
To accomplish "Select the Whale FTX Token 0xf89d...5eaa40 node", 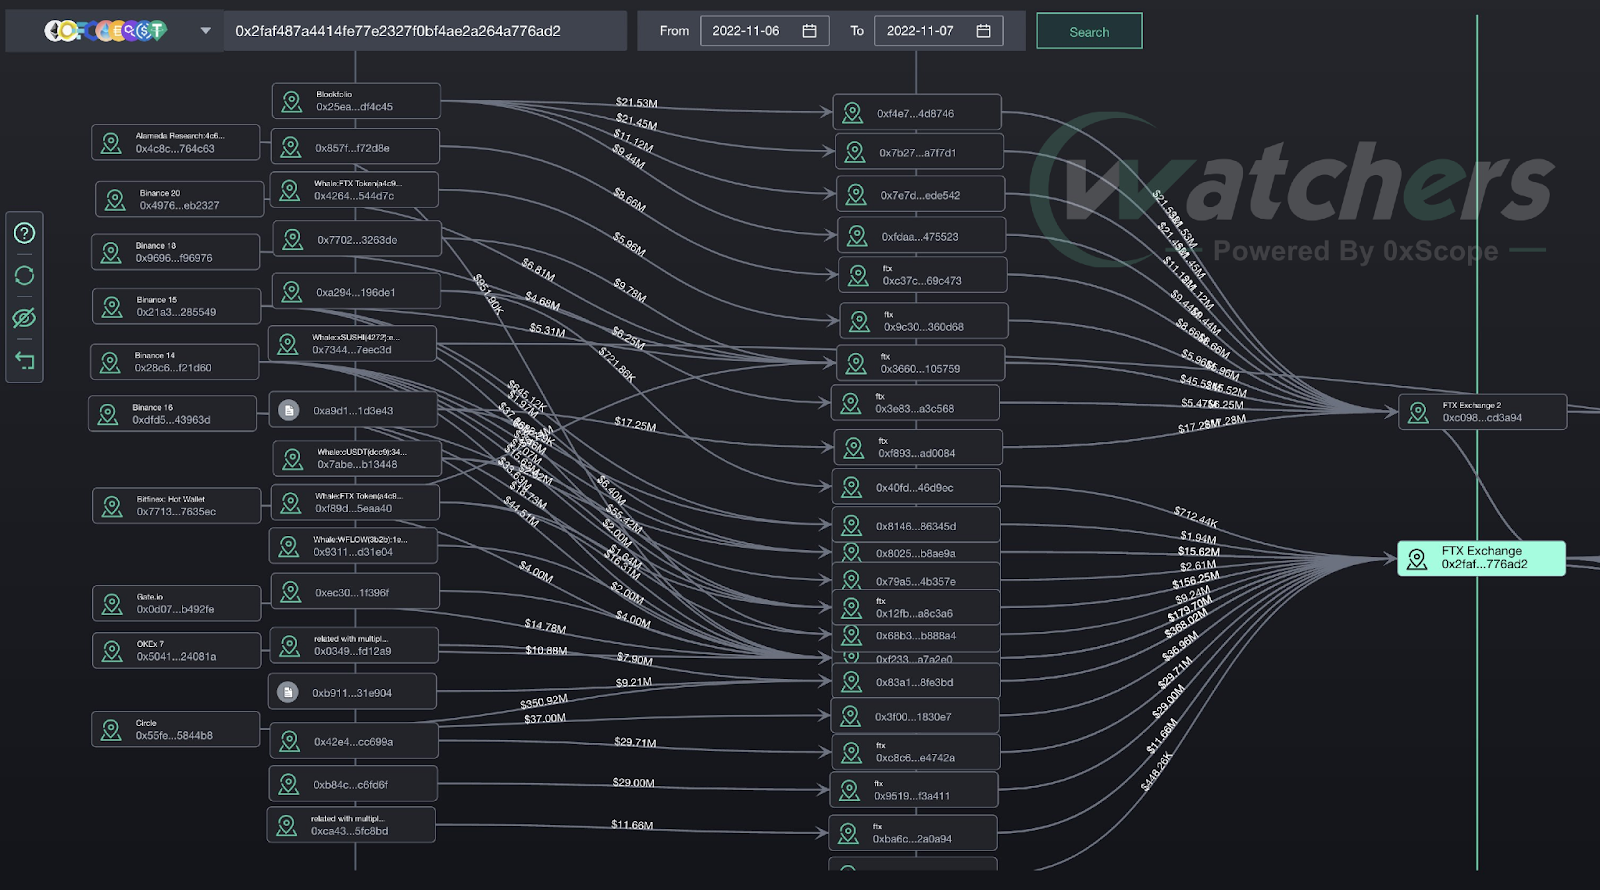I will [355, 502].
